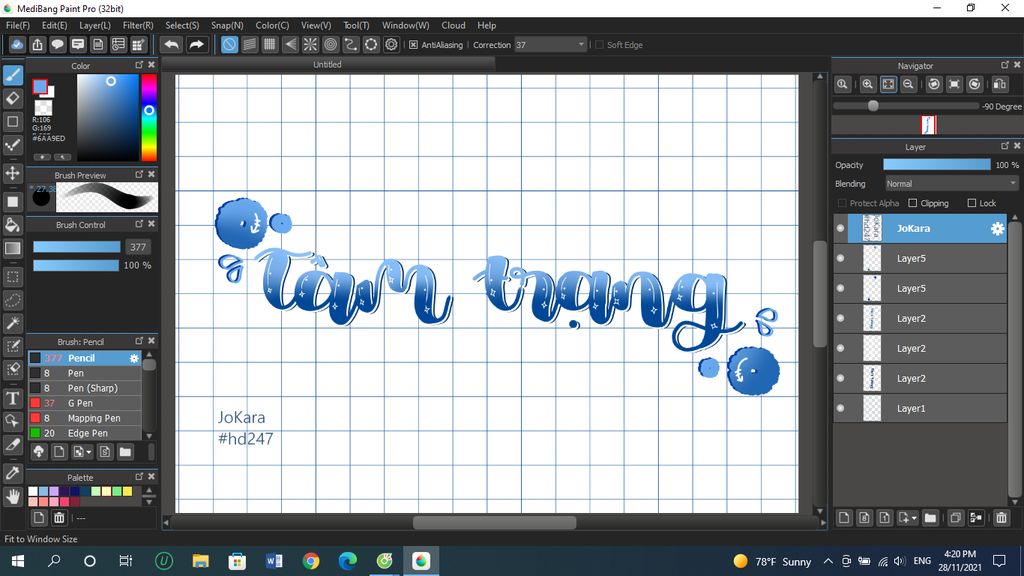Select the Edge Pen brush

(x=84, y=433)
